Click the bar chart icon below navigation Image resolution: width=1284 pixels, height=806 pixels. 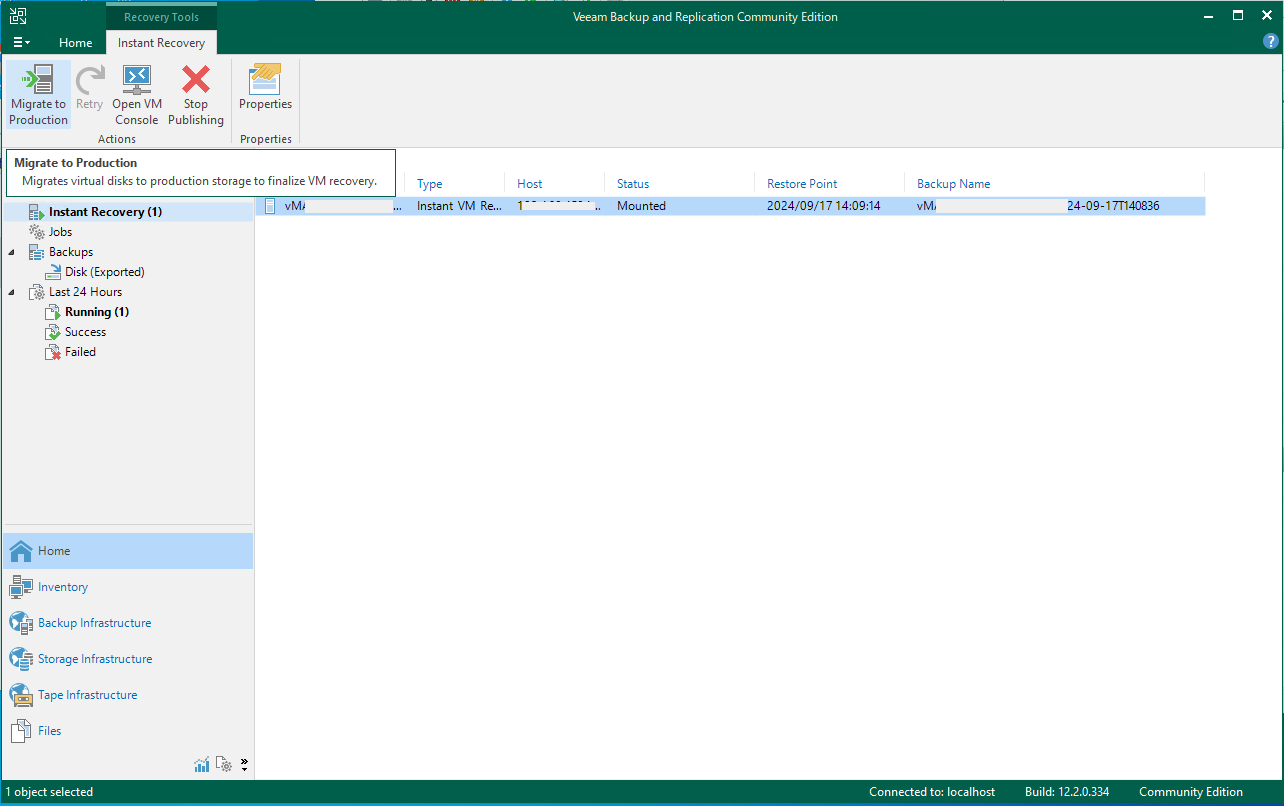(x=202, y=765)
